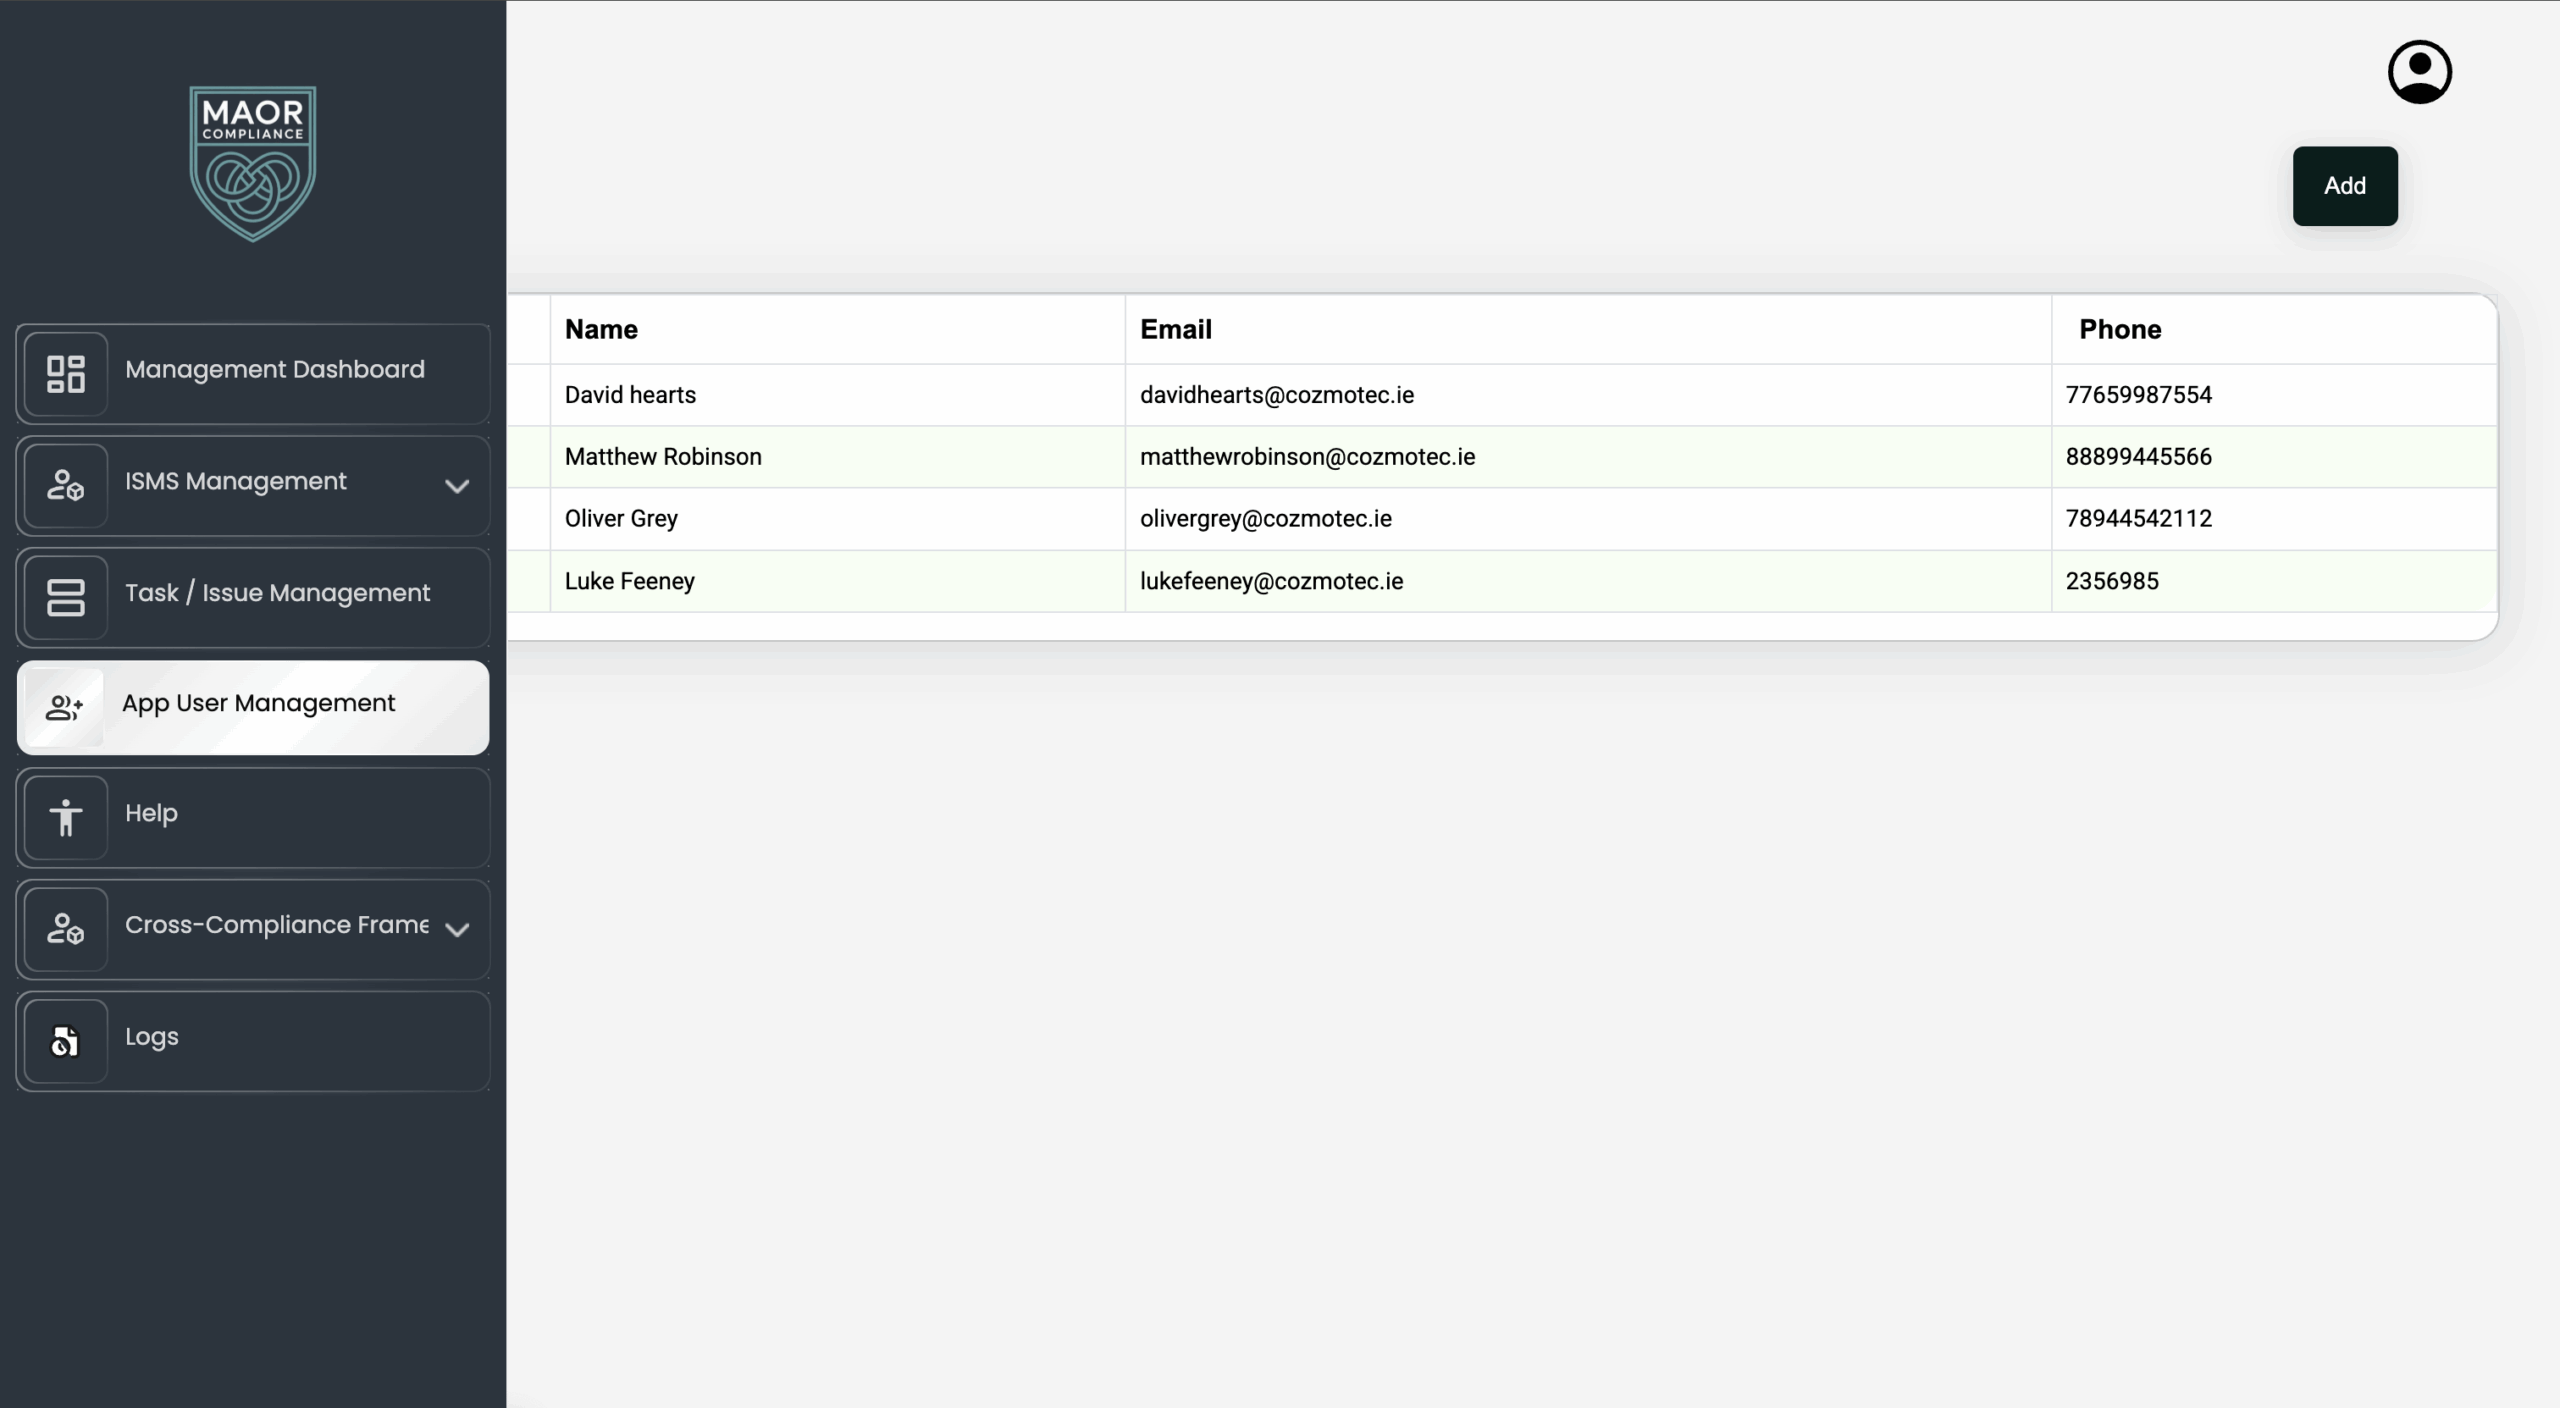Click the MAOR Compliance shield logo

click(253, 163)
